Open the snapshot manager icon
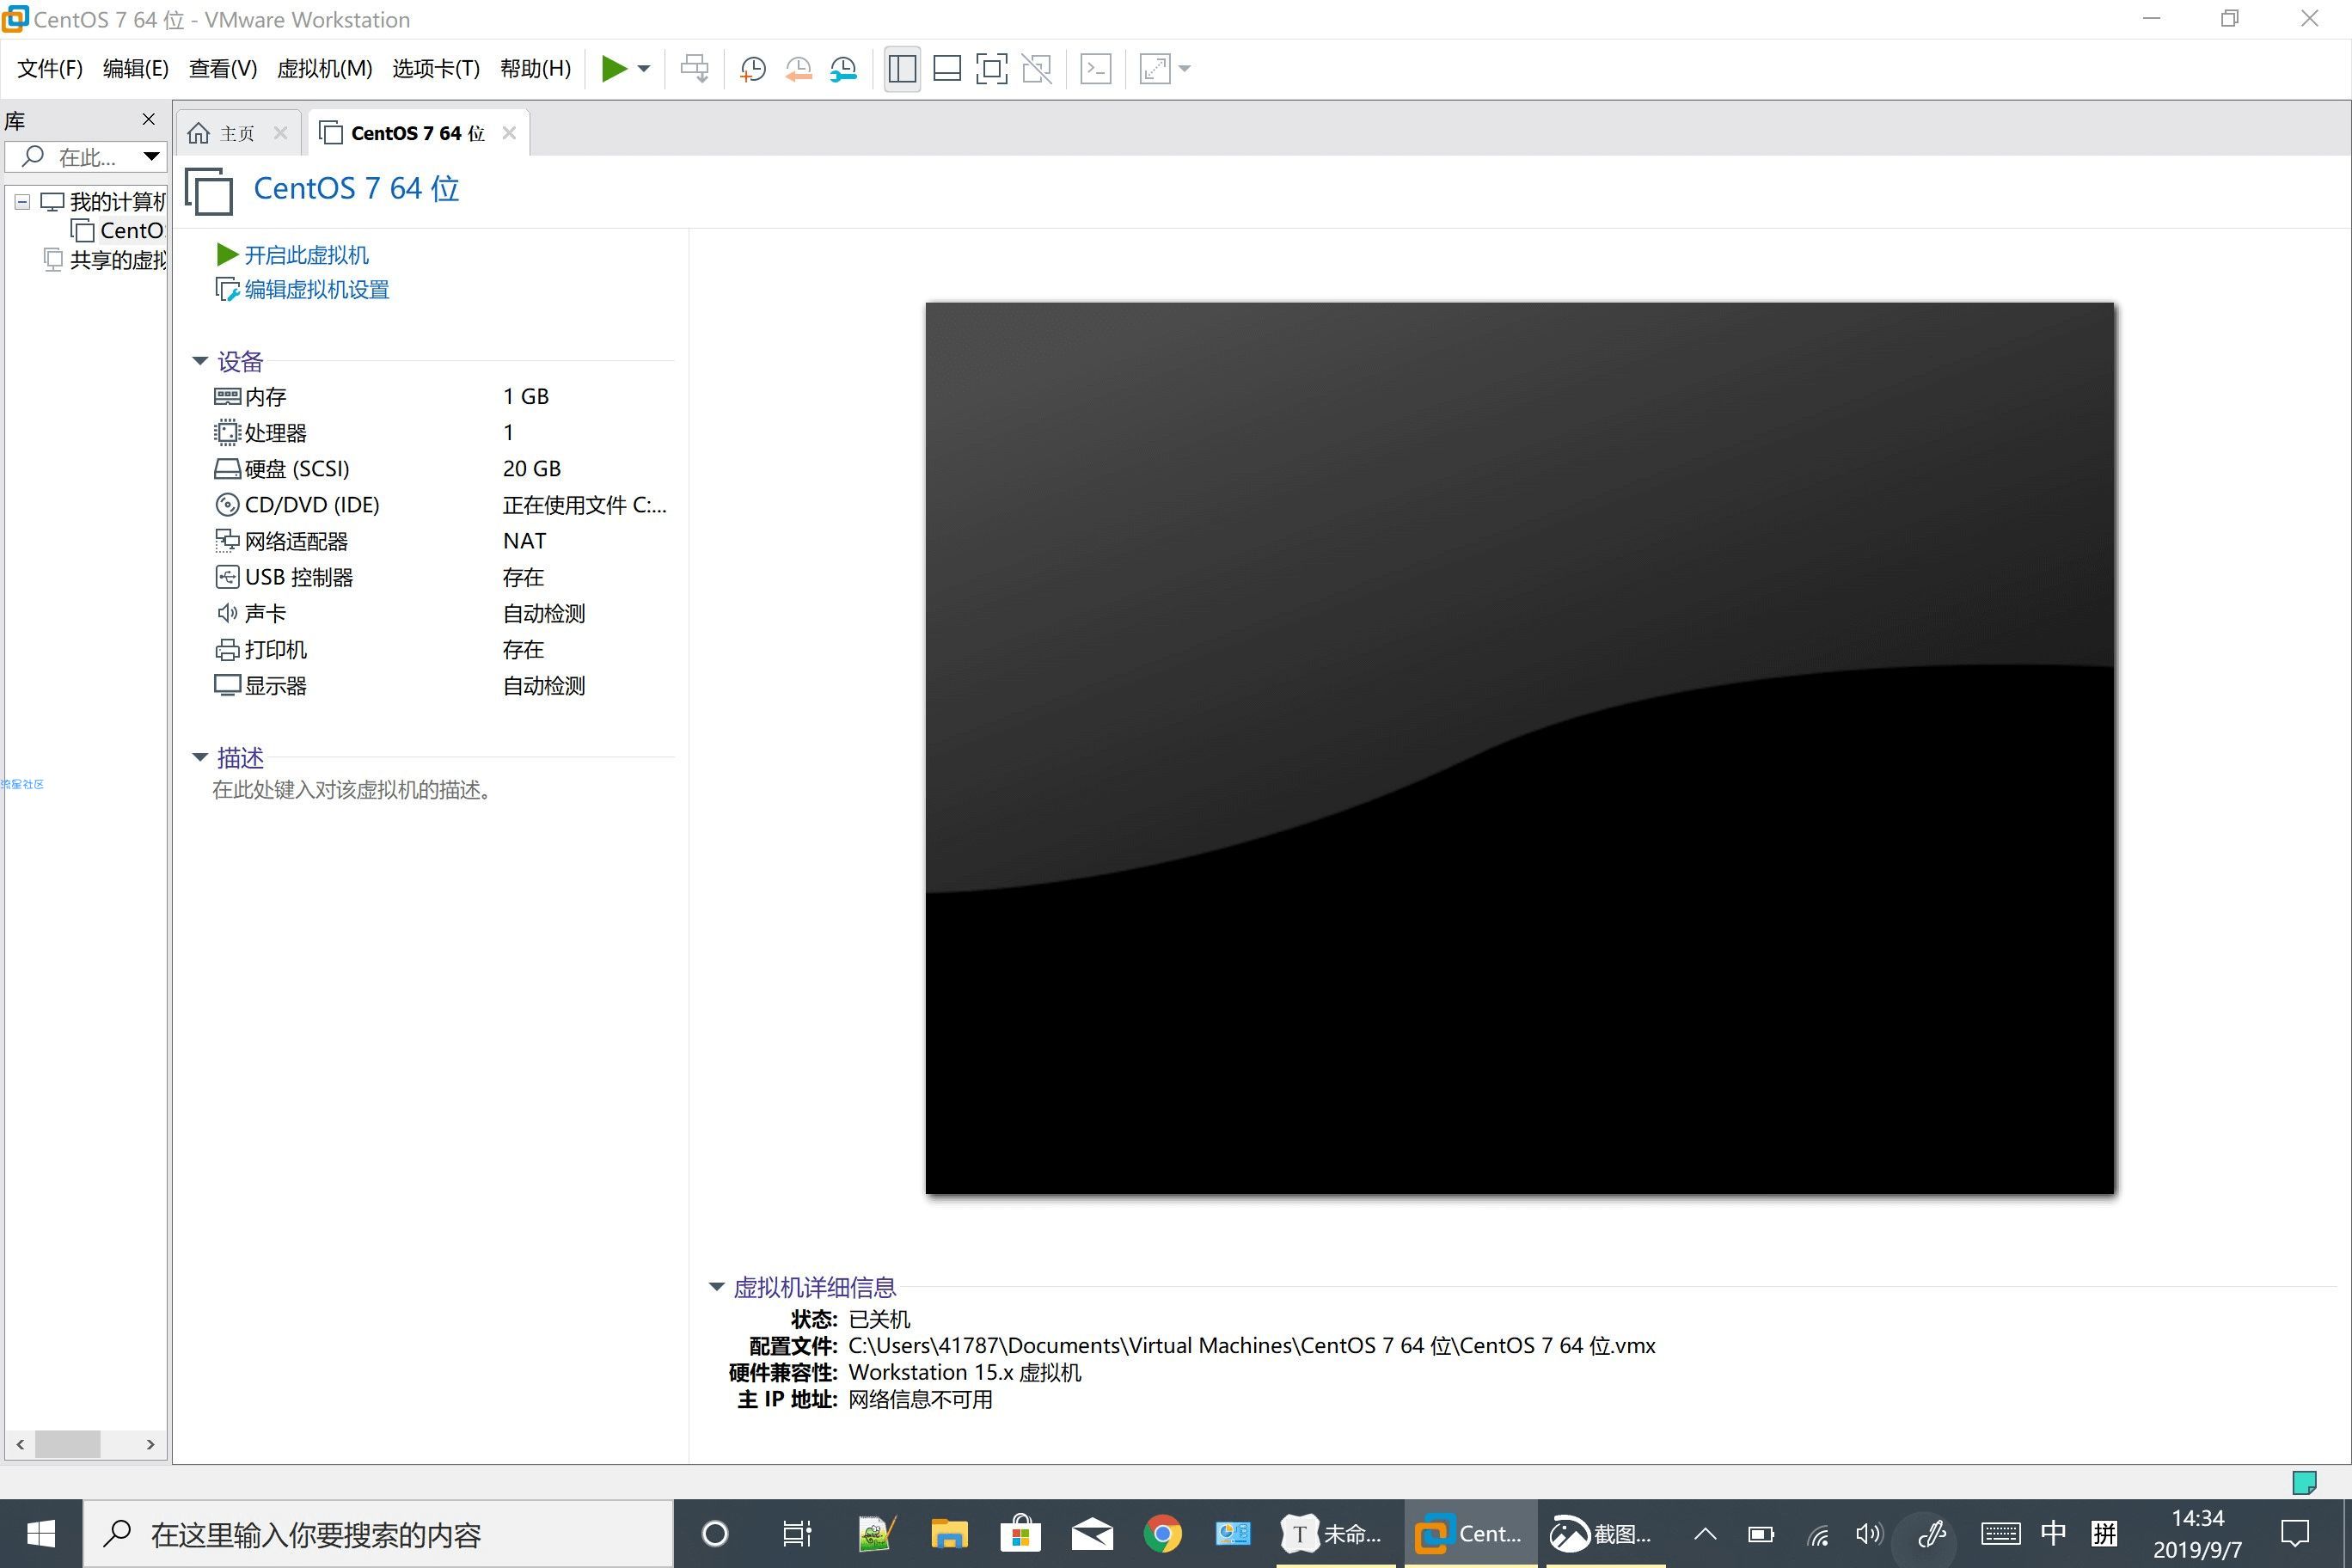This screenshot has width=2352, height=1568. pos(843,69)
